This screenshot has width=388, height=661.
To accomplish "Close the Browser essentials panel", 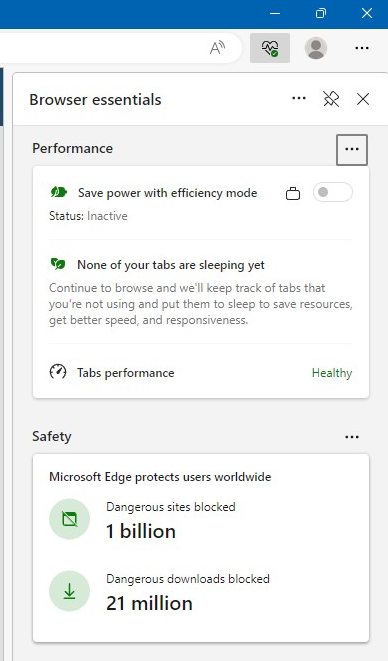I will coord(363,99).
